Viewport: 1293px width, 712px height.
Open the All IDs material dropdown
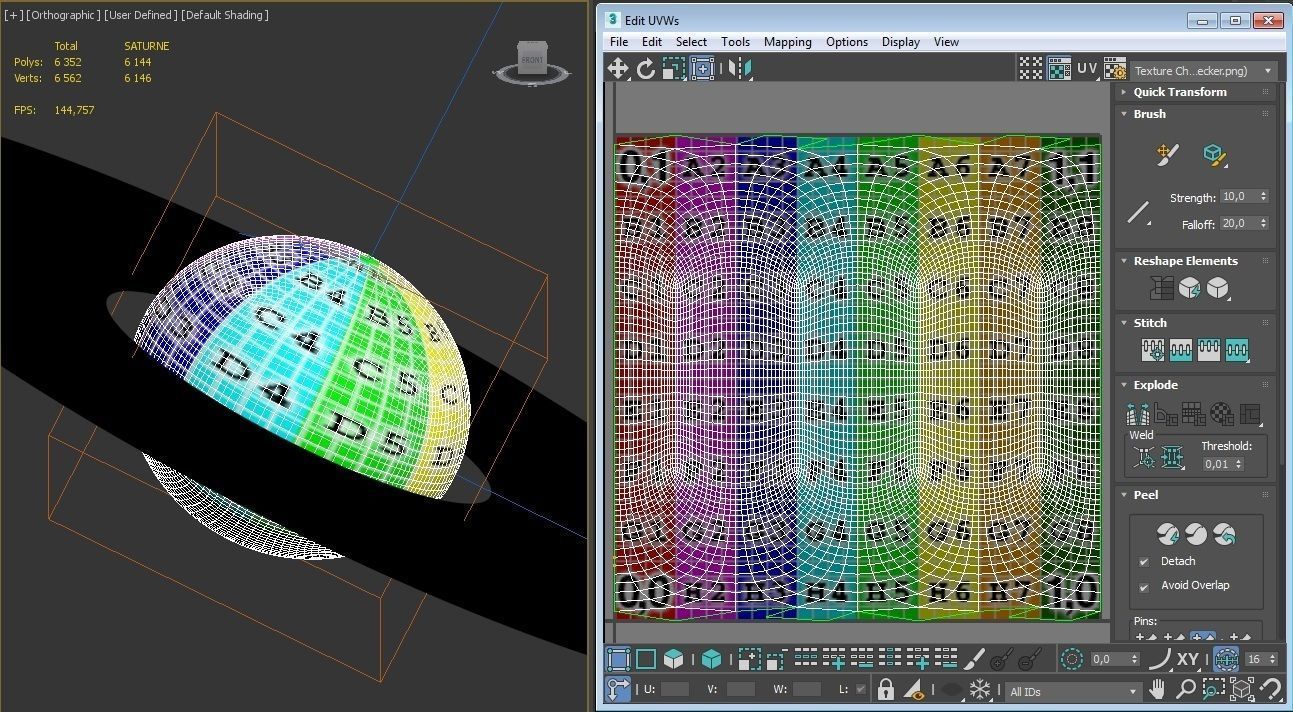pos(1074,691)
